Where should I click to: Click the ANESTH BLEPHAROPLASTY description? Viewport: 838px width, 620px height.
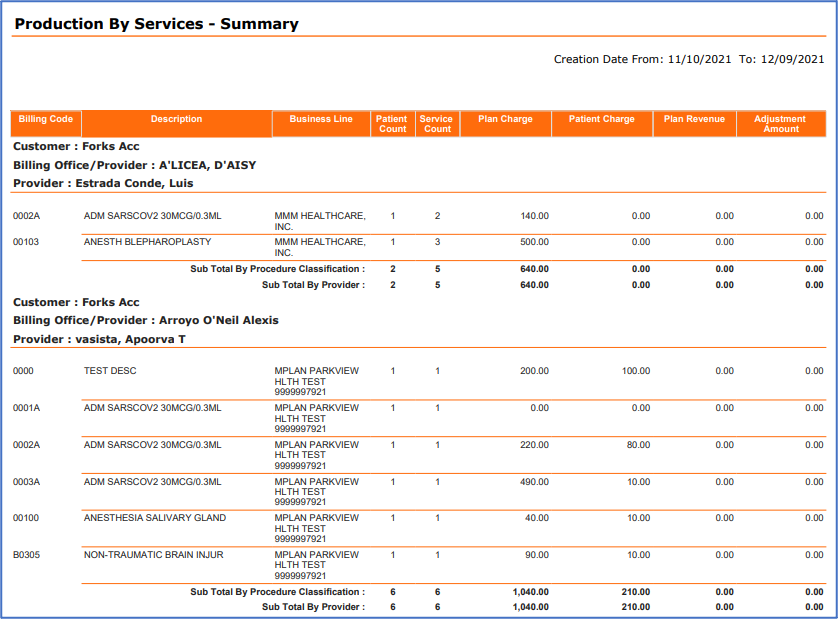147,242
